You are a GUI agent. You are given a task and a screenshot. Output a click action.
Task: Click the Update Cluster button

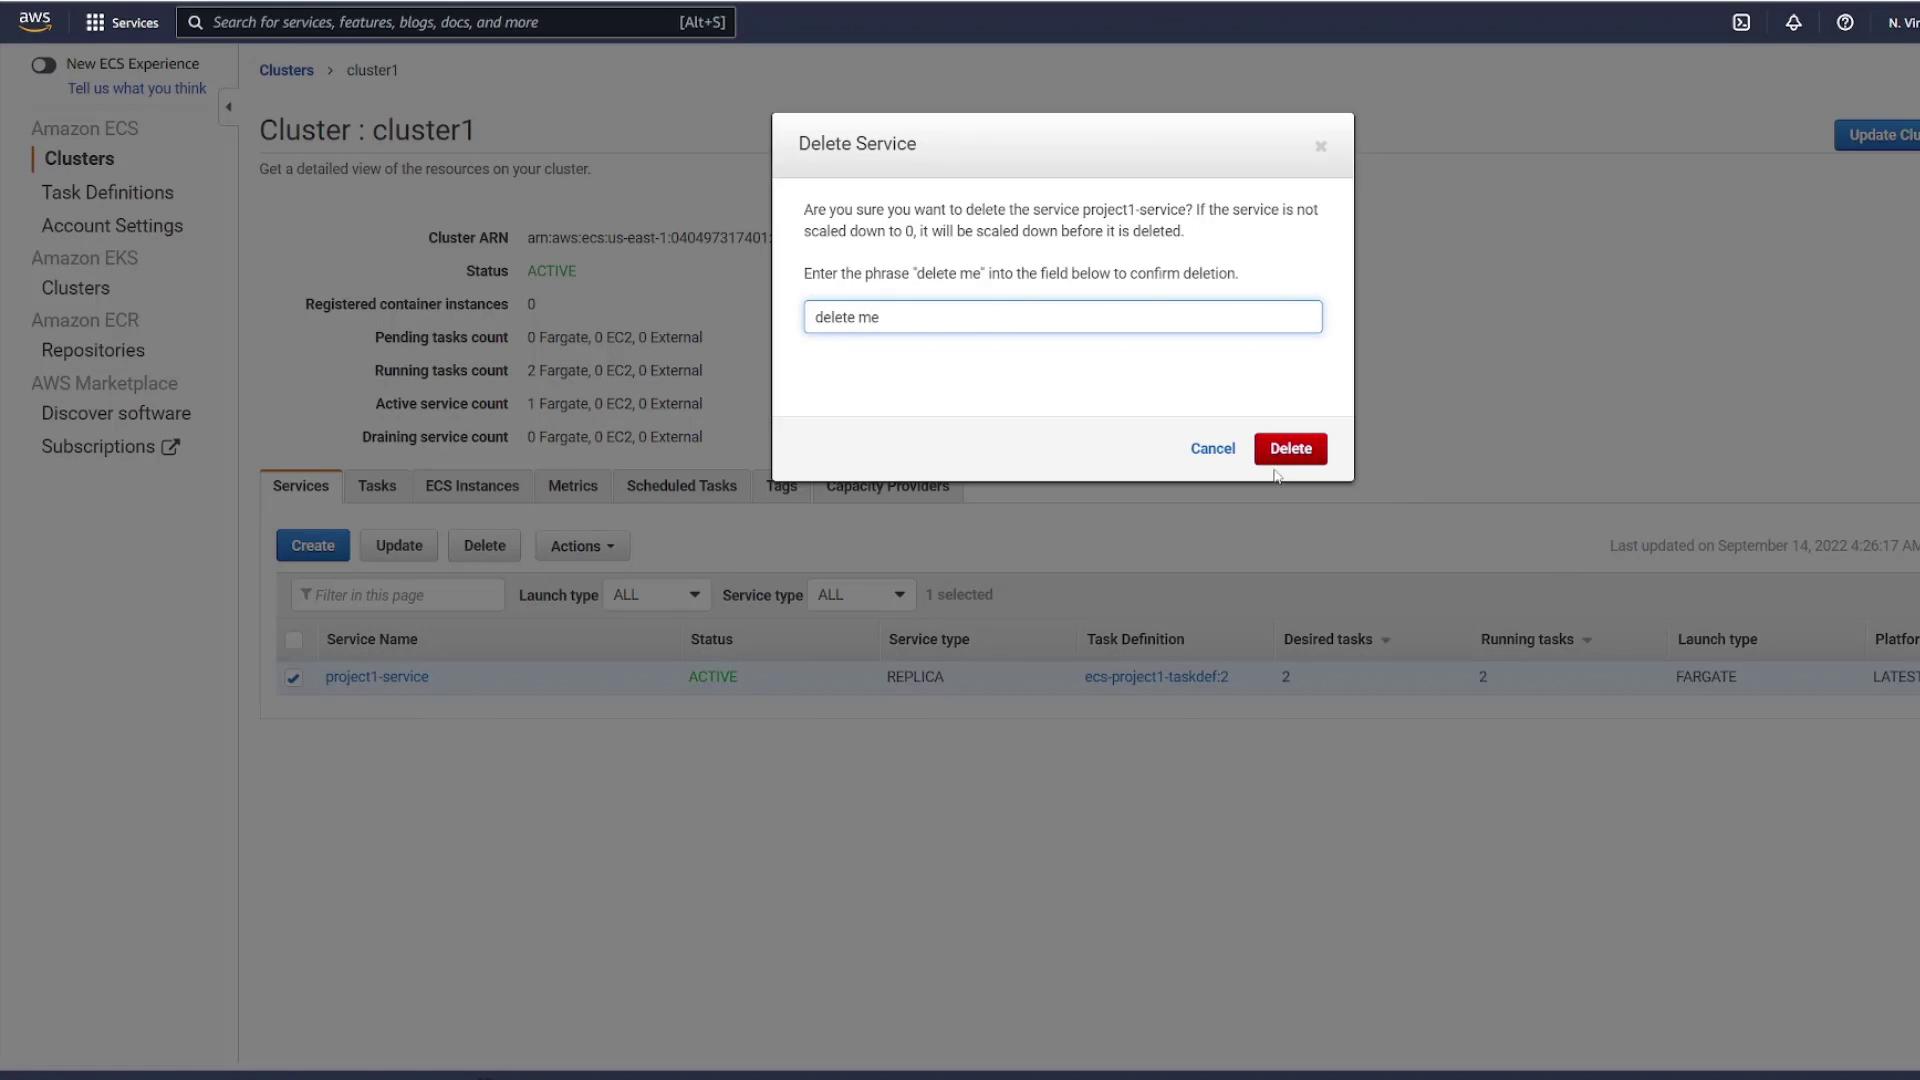click(1877, 135)
